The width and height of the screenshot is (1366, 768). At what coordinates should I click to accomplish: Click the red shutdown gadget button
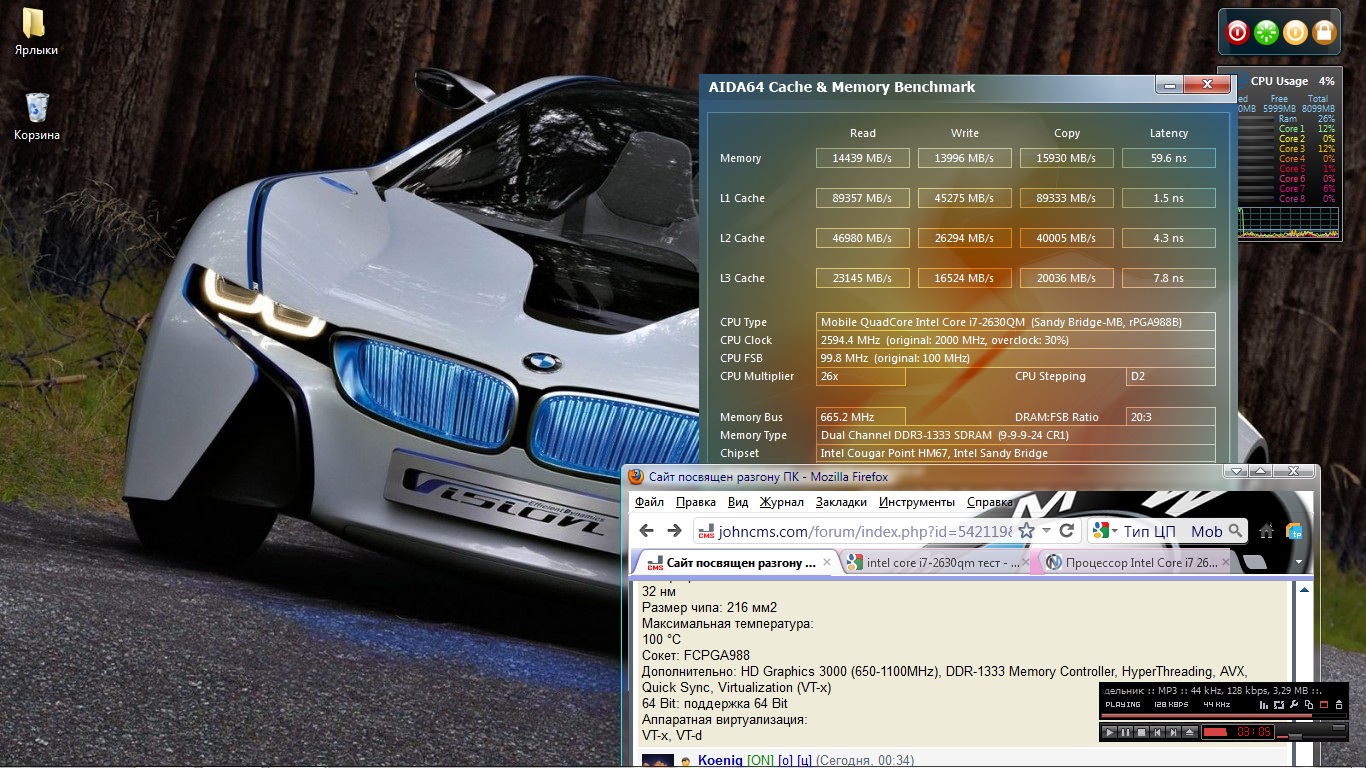1237,33
